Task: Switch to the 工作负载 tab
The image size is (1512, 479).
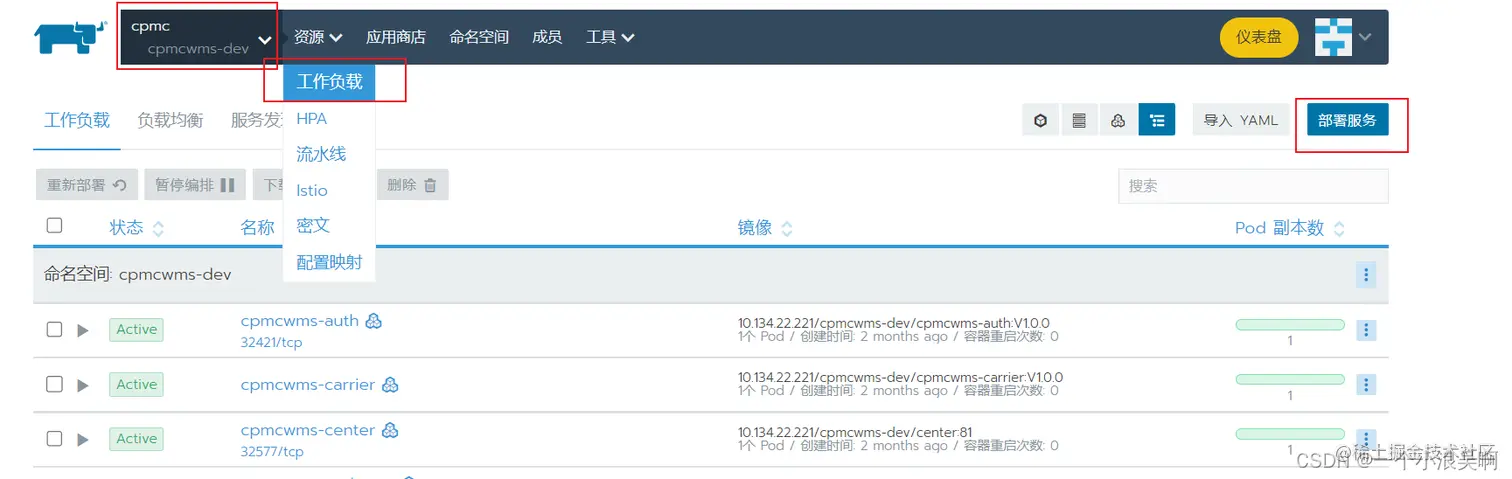Action: (x=77, y=120)
